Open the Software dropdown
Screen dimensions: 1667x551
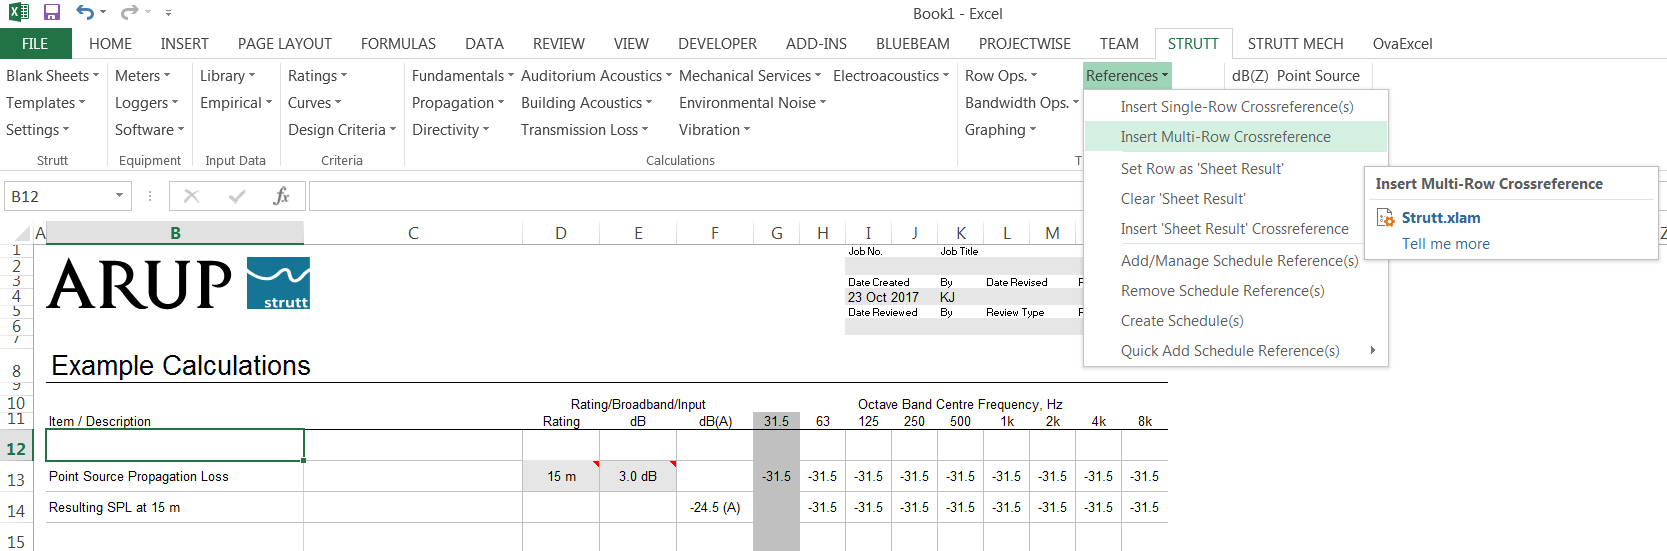click(149, 130)
